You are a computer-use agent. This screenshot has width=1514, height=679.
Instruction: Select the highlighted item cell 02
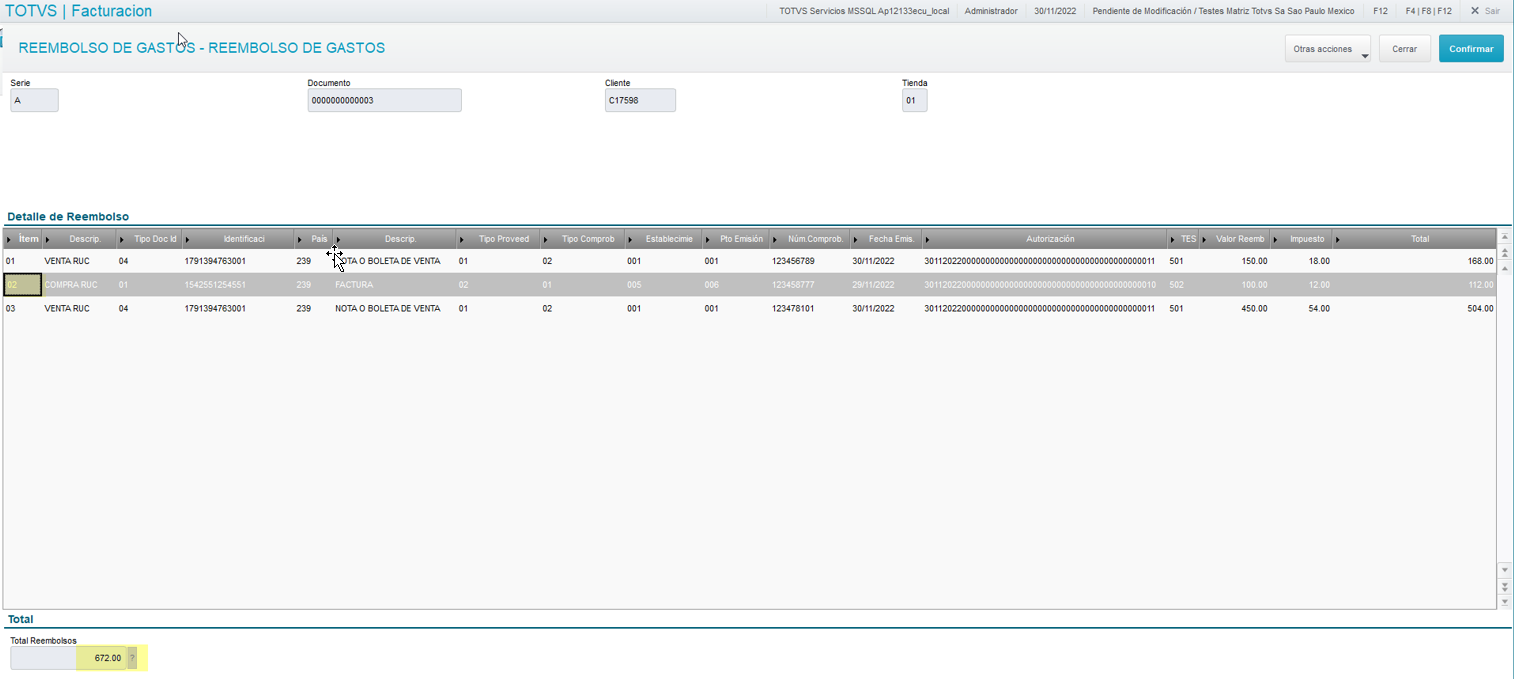coord(22,285)
